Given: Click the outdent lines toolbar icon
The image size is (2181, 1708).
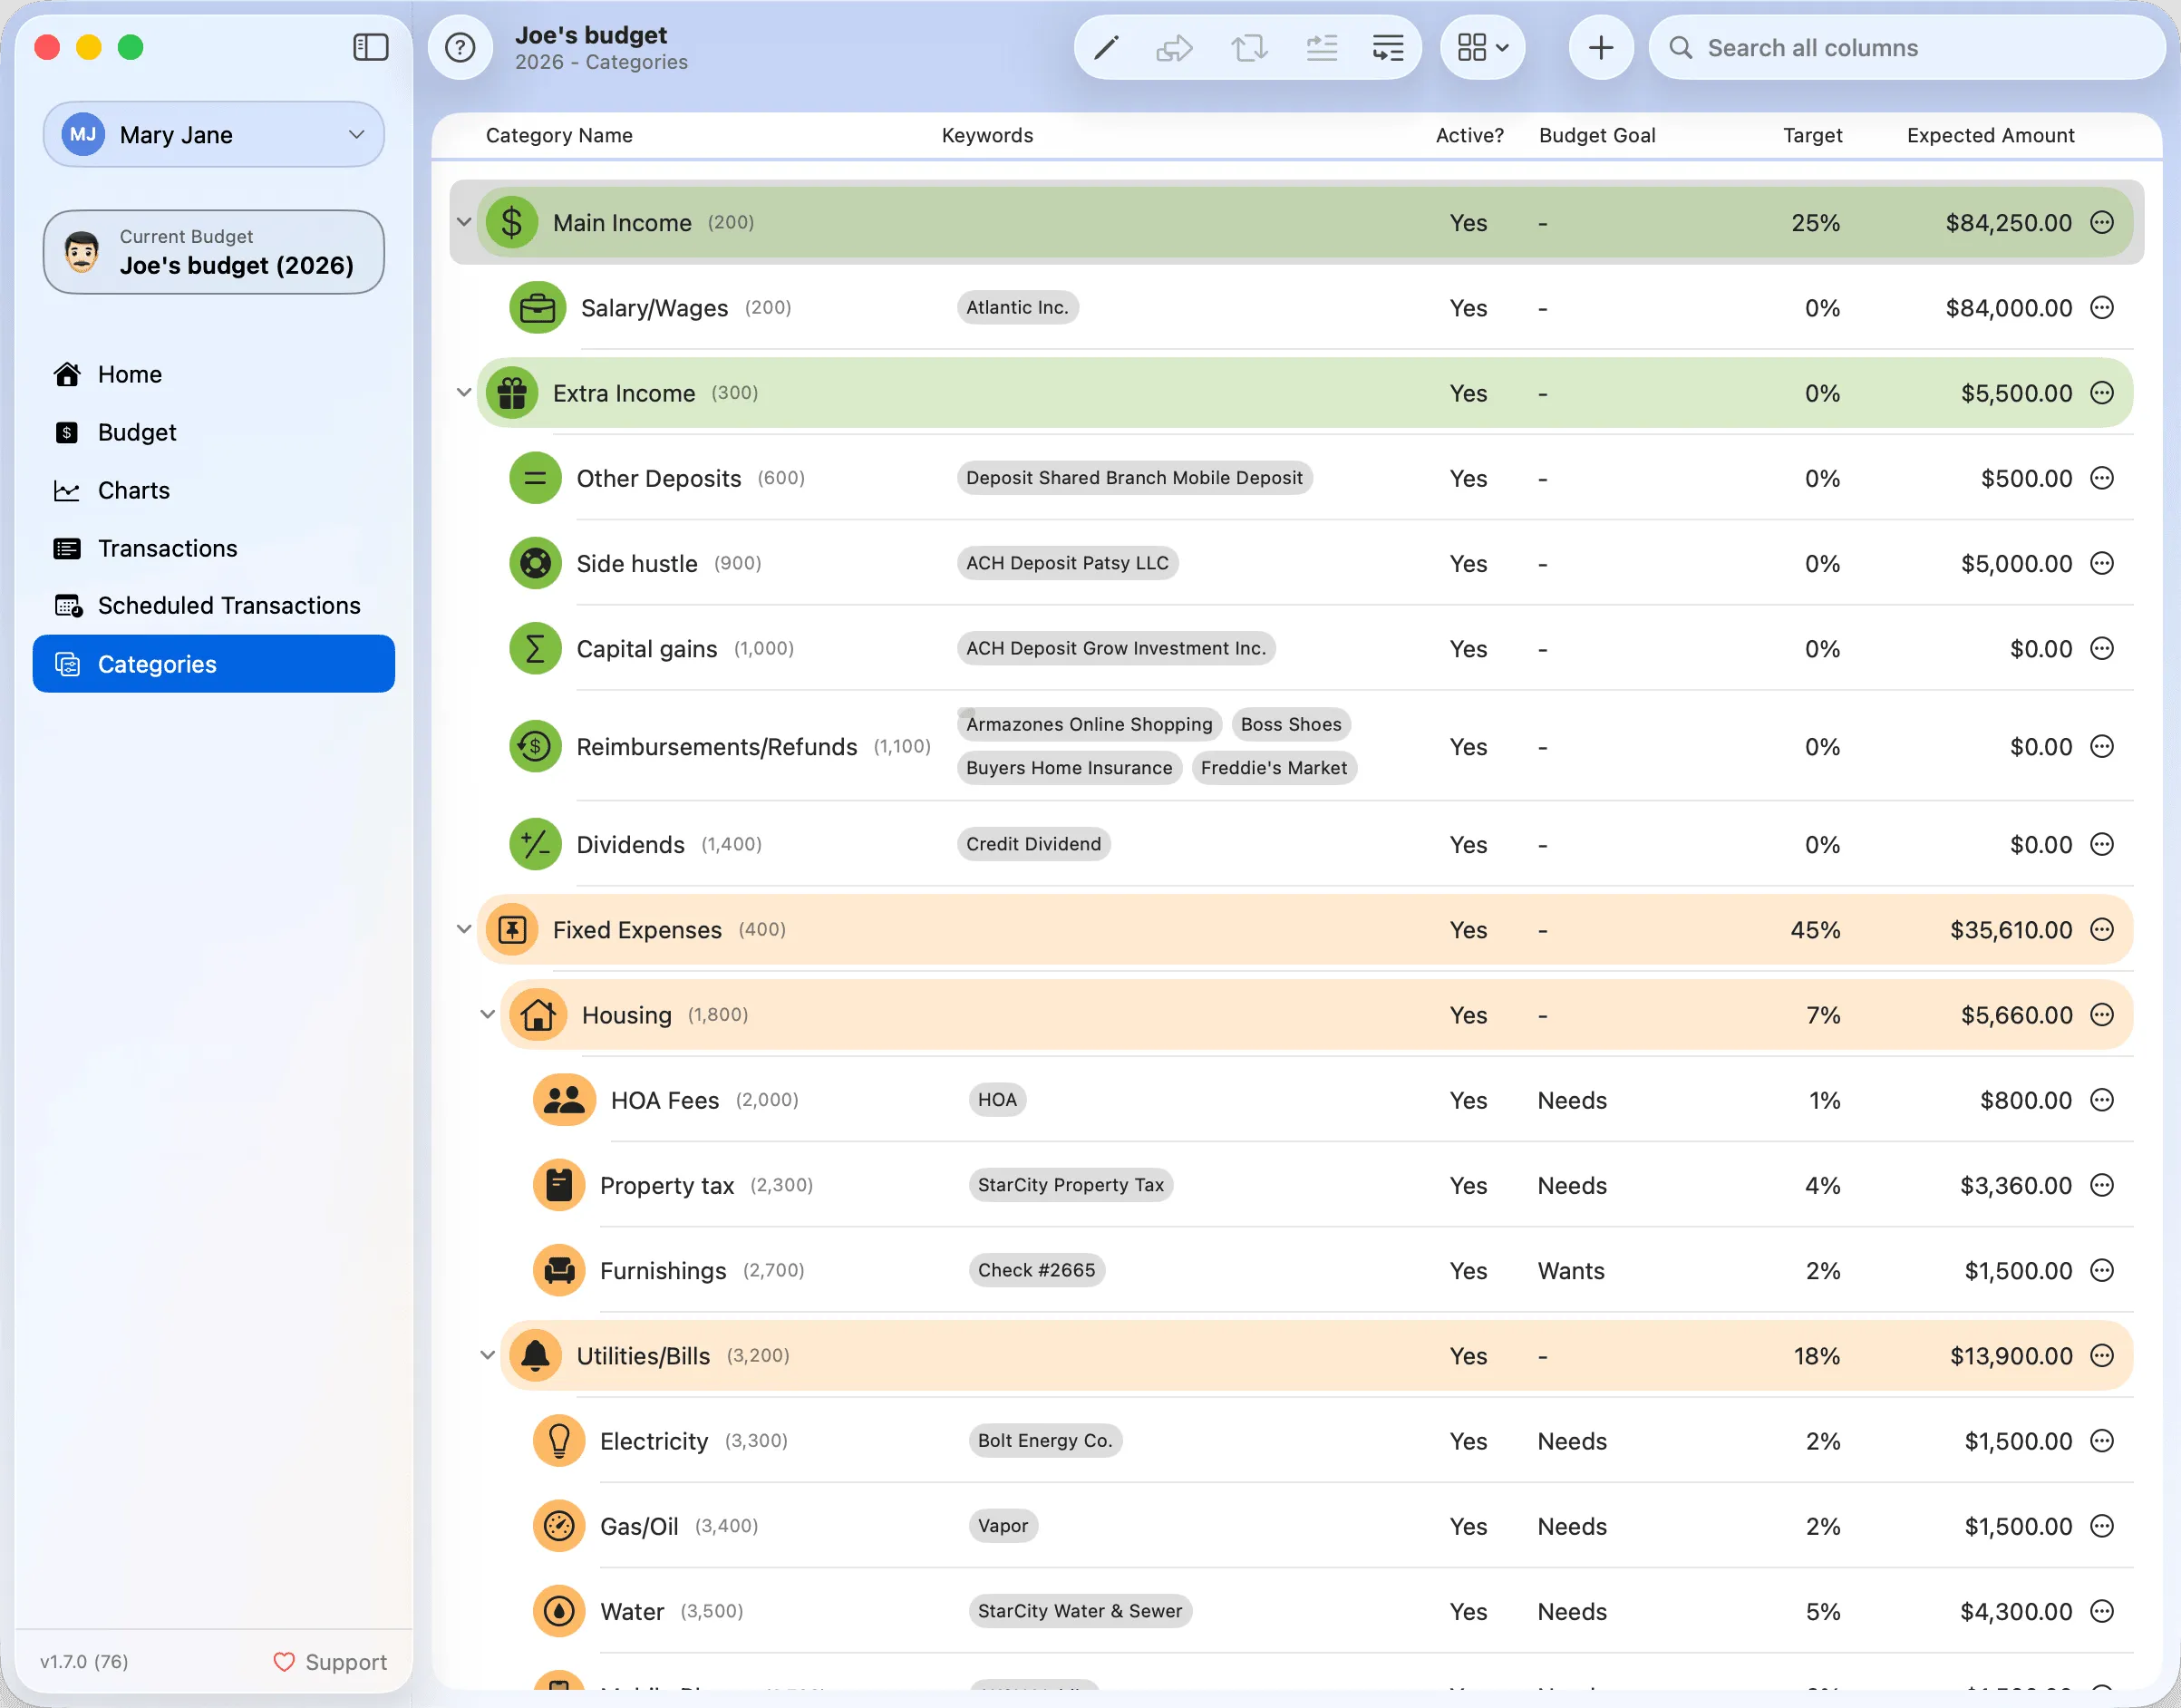Looking at the screenshot, I should (x=1322, y=47).
